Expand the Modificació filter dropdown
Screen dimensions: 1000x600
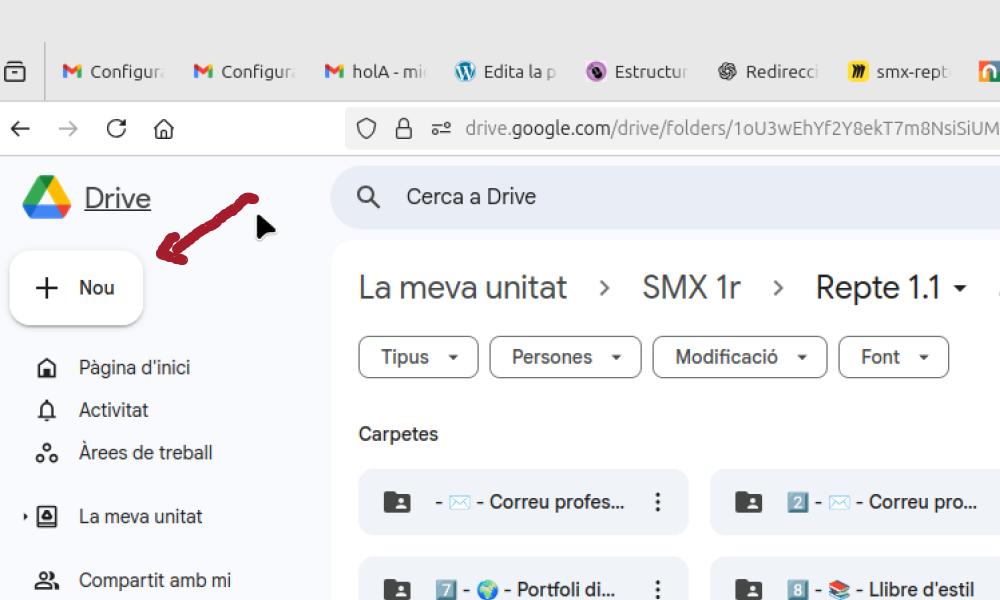tap(739, 357)
